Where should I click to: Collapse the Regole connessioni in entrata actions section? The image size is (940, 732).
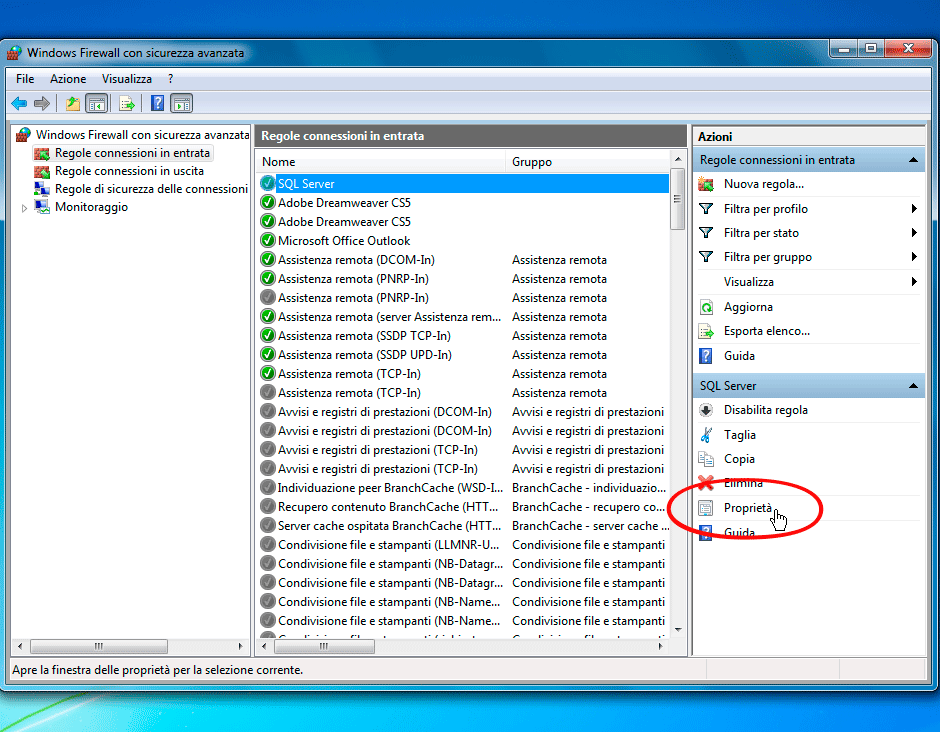coord(913,160)
